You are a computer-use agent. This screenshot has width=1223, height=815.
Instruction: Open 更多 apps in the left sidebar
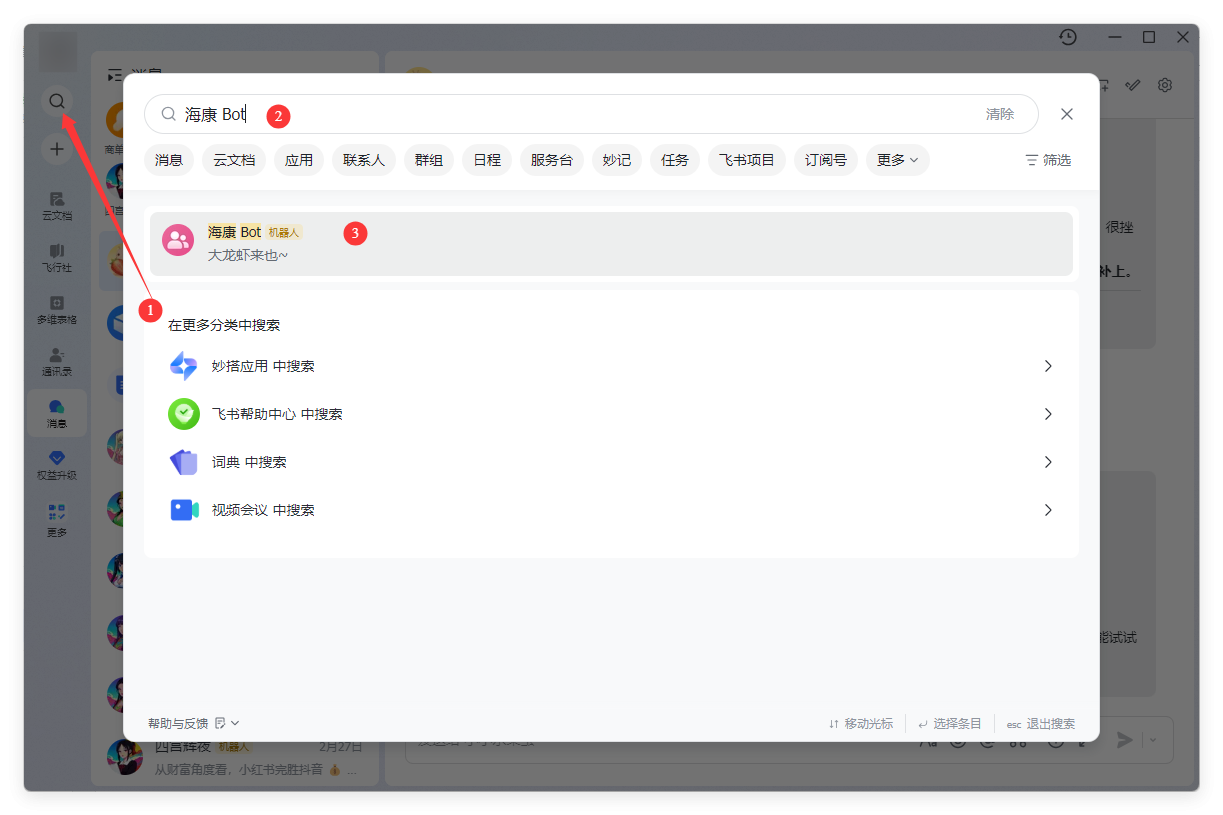[57, 518]
